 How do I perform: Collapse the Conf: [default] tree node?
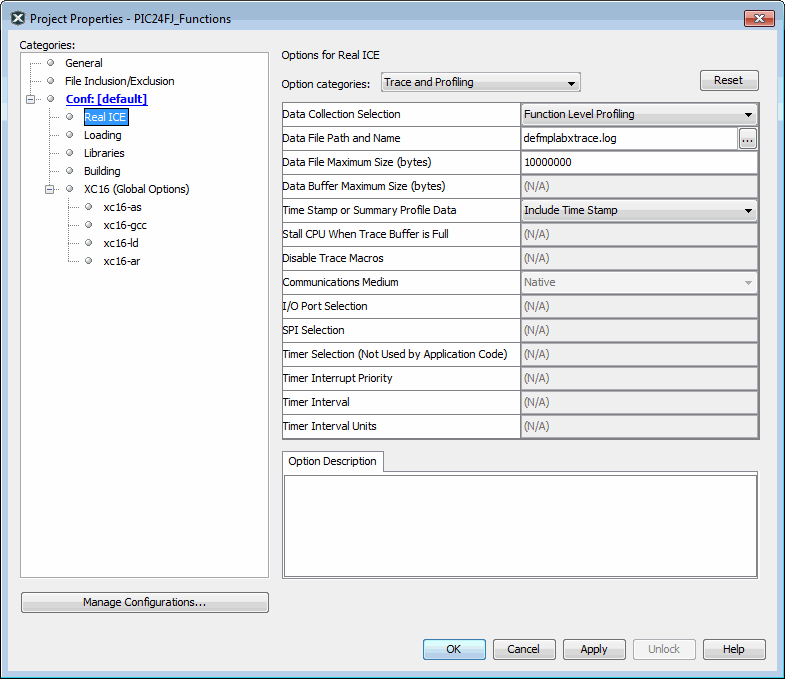(x=31, y=99)
